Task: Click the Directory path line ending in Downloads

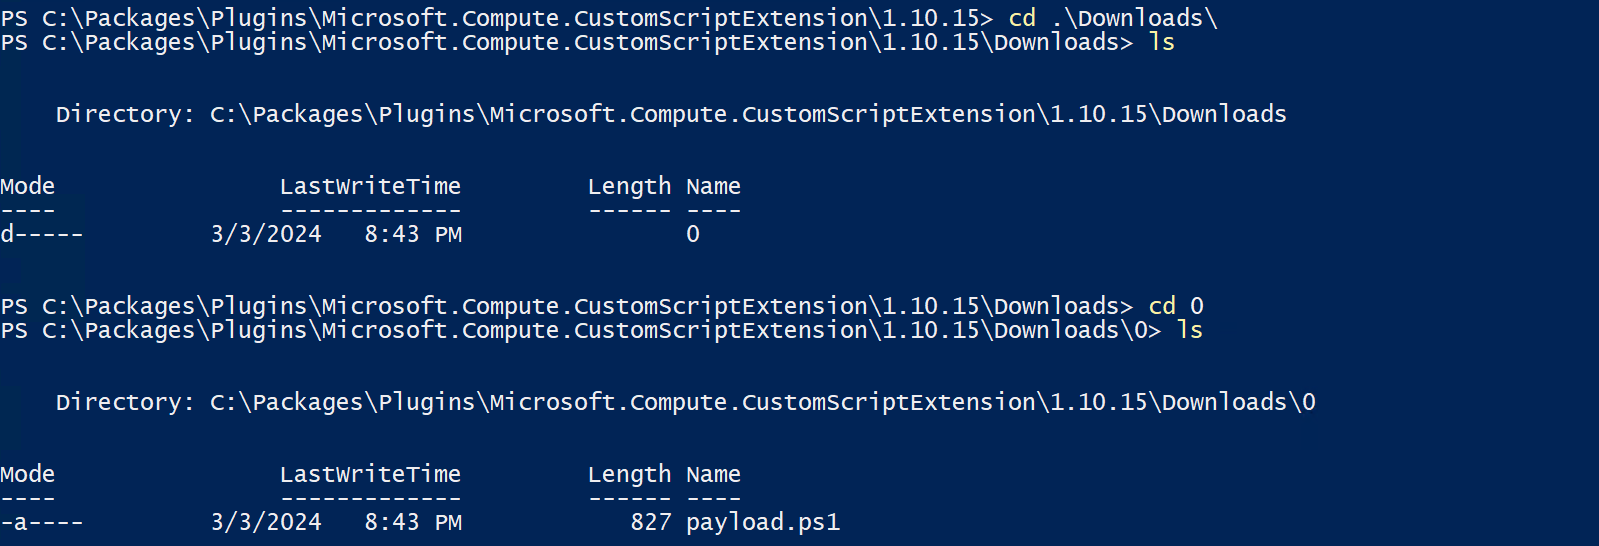Action: [670, 114]
